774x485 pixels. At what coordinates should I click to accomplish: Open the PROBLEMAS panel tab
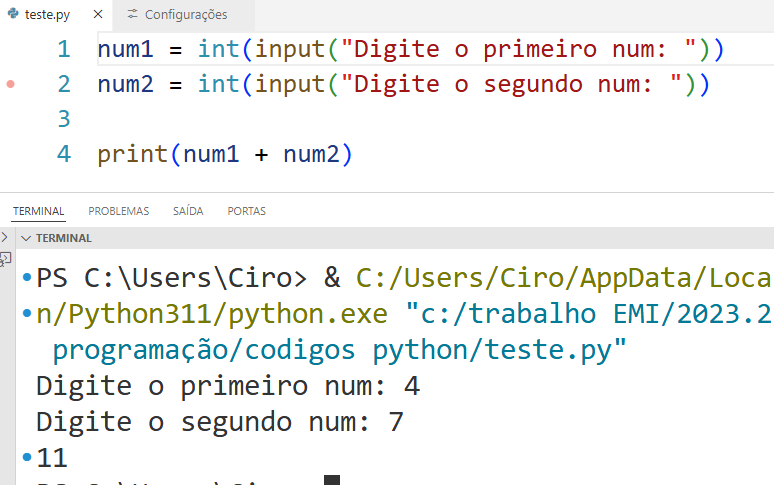pos(118,211)
